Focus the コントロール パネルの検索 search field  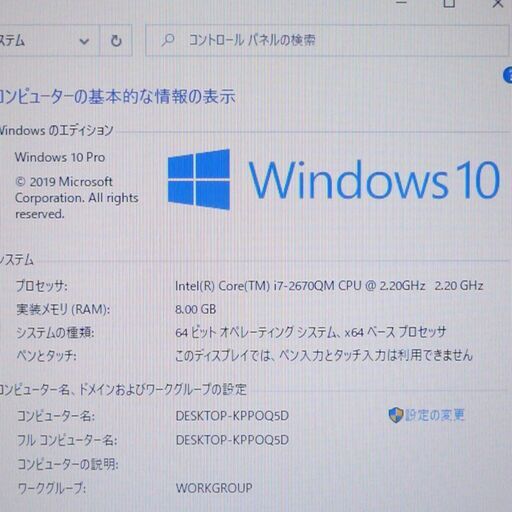point(327,40)
